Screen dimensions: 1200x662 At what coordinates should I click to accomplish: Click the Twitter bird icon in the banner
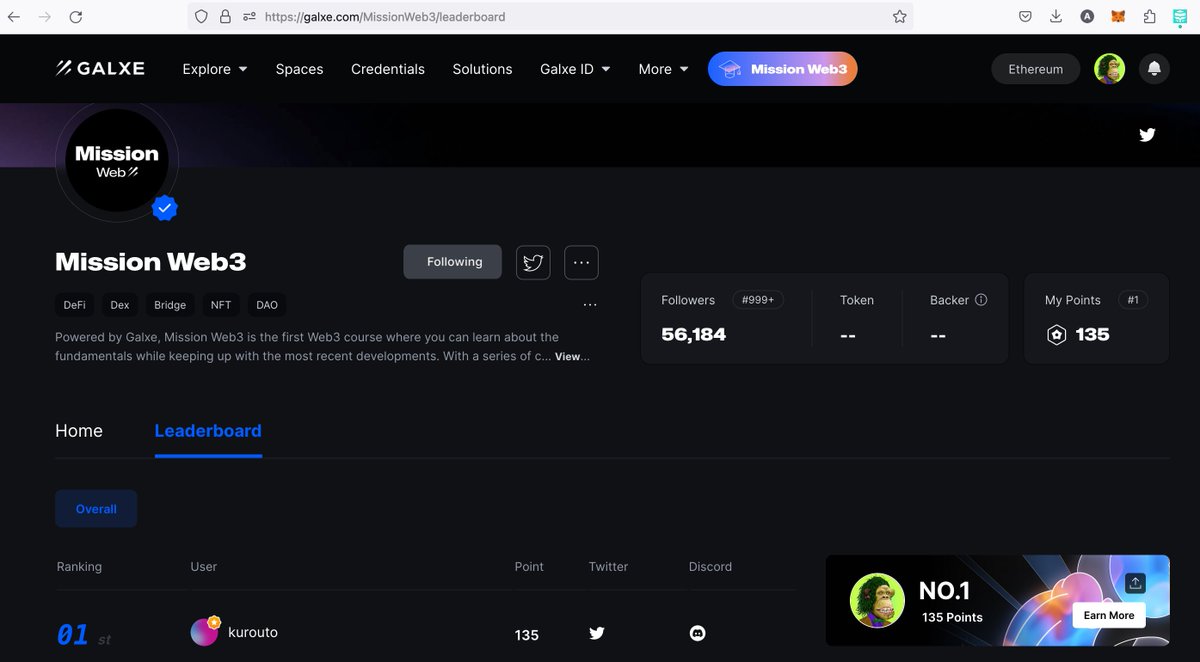(1147, 135)
